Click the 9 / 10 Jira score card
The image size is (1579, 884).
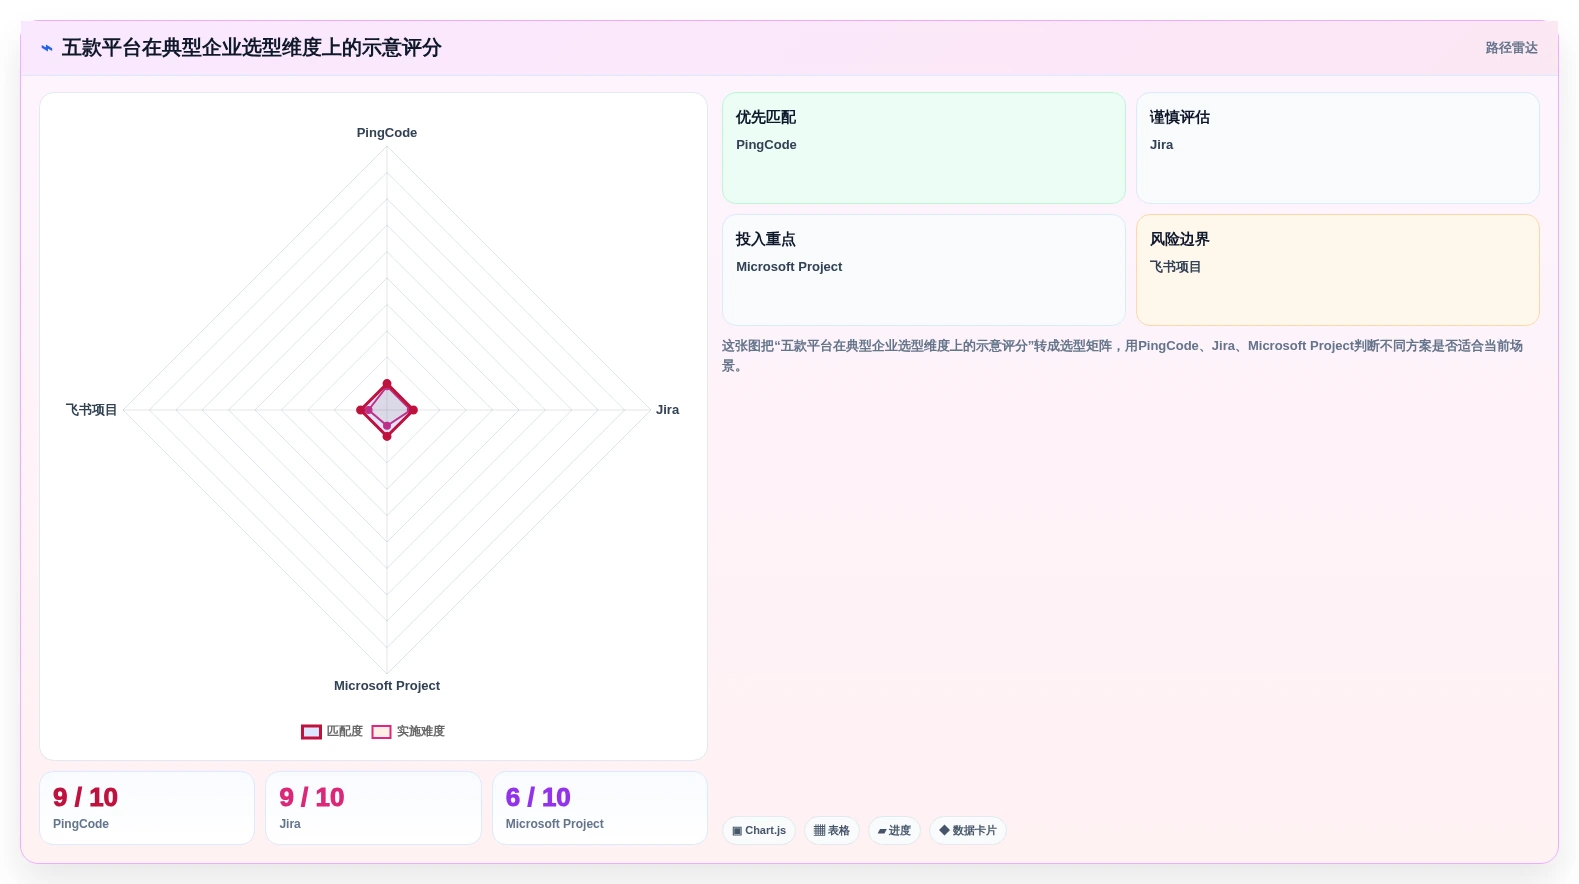tap(373, 808)
